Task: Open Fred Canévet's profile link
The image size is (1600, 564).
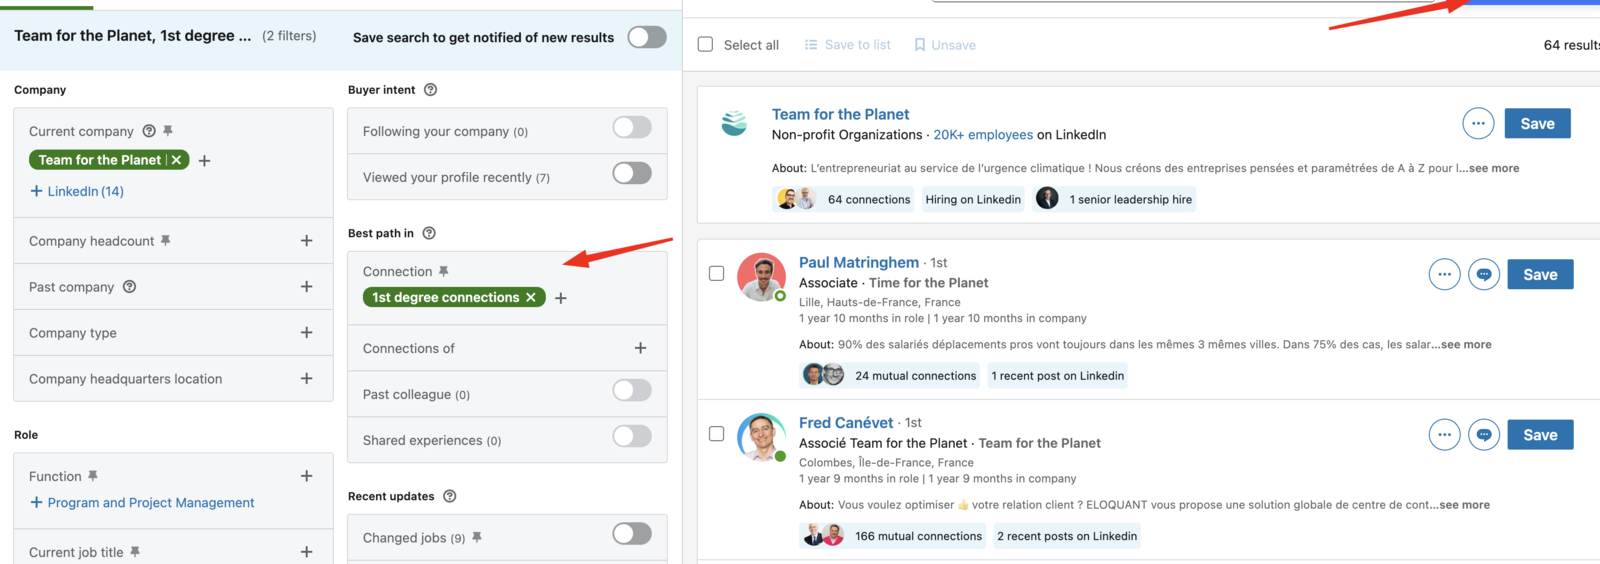Action: (x=846, y=422)
